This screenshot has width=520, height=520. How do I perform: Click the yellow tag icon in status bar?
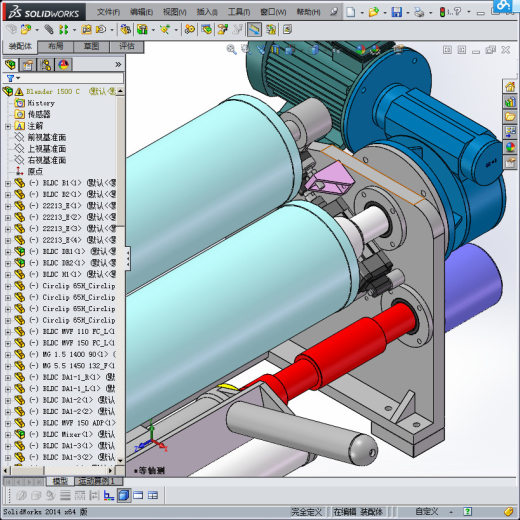tap(509, 511)
